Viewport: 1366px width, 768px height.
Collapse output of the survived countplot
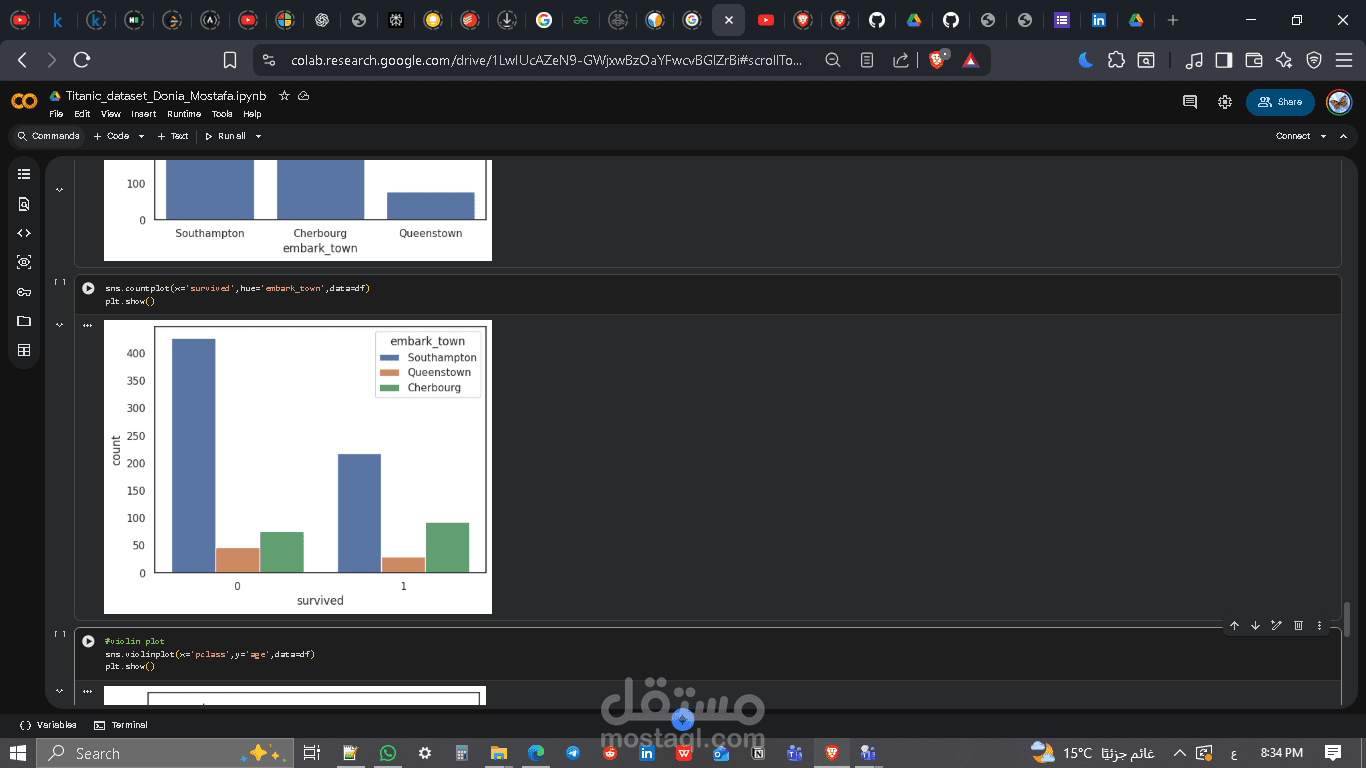(59, 325)
